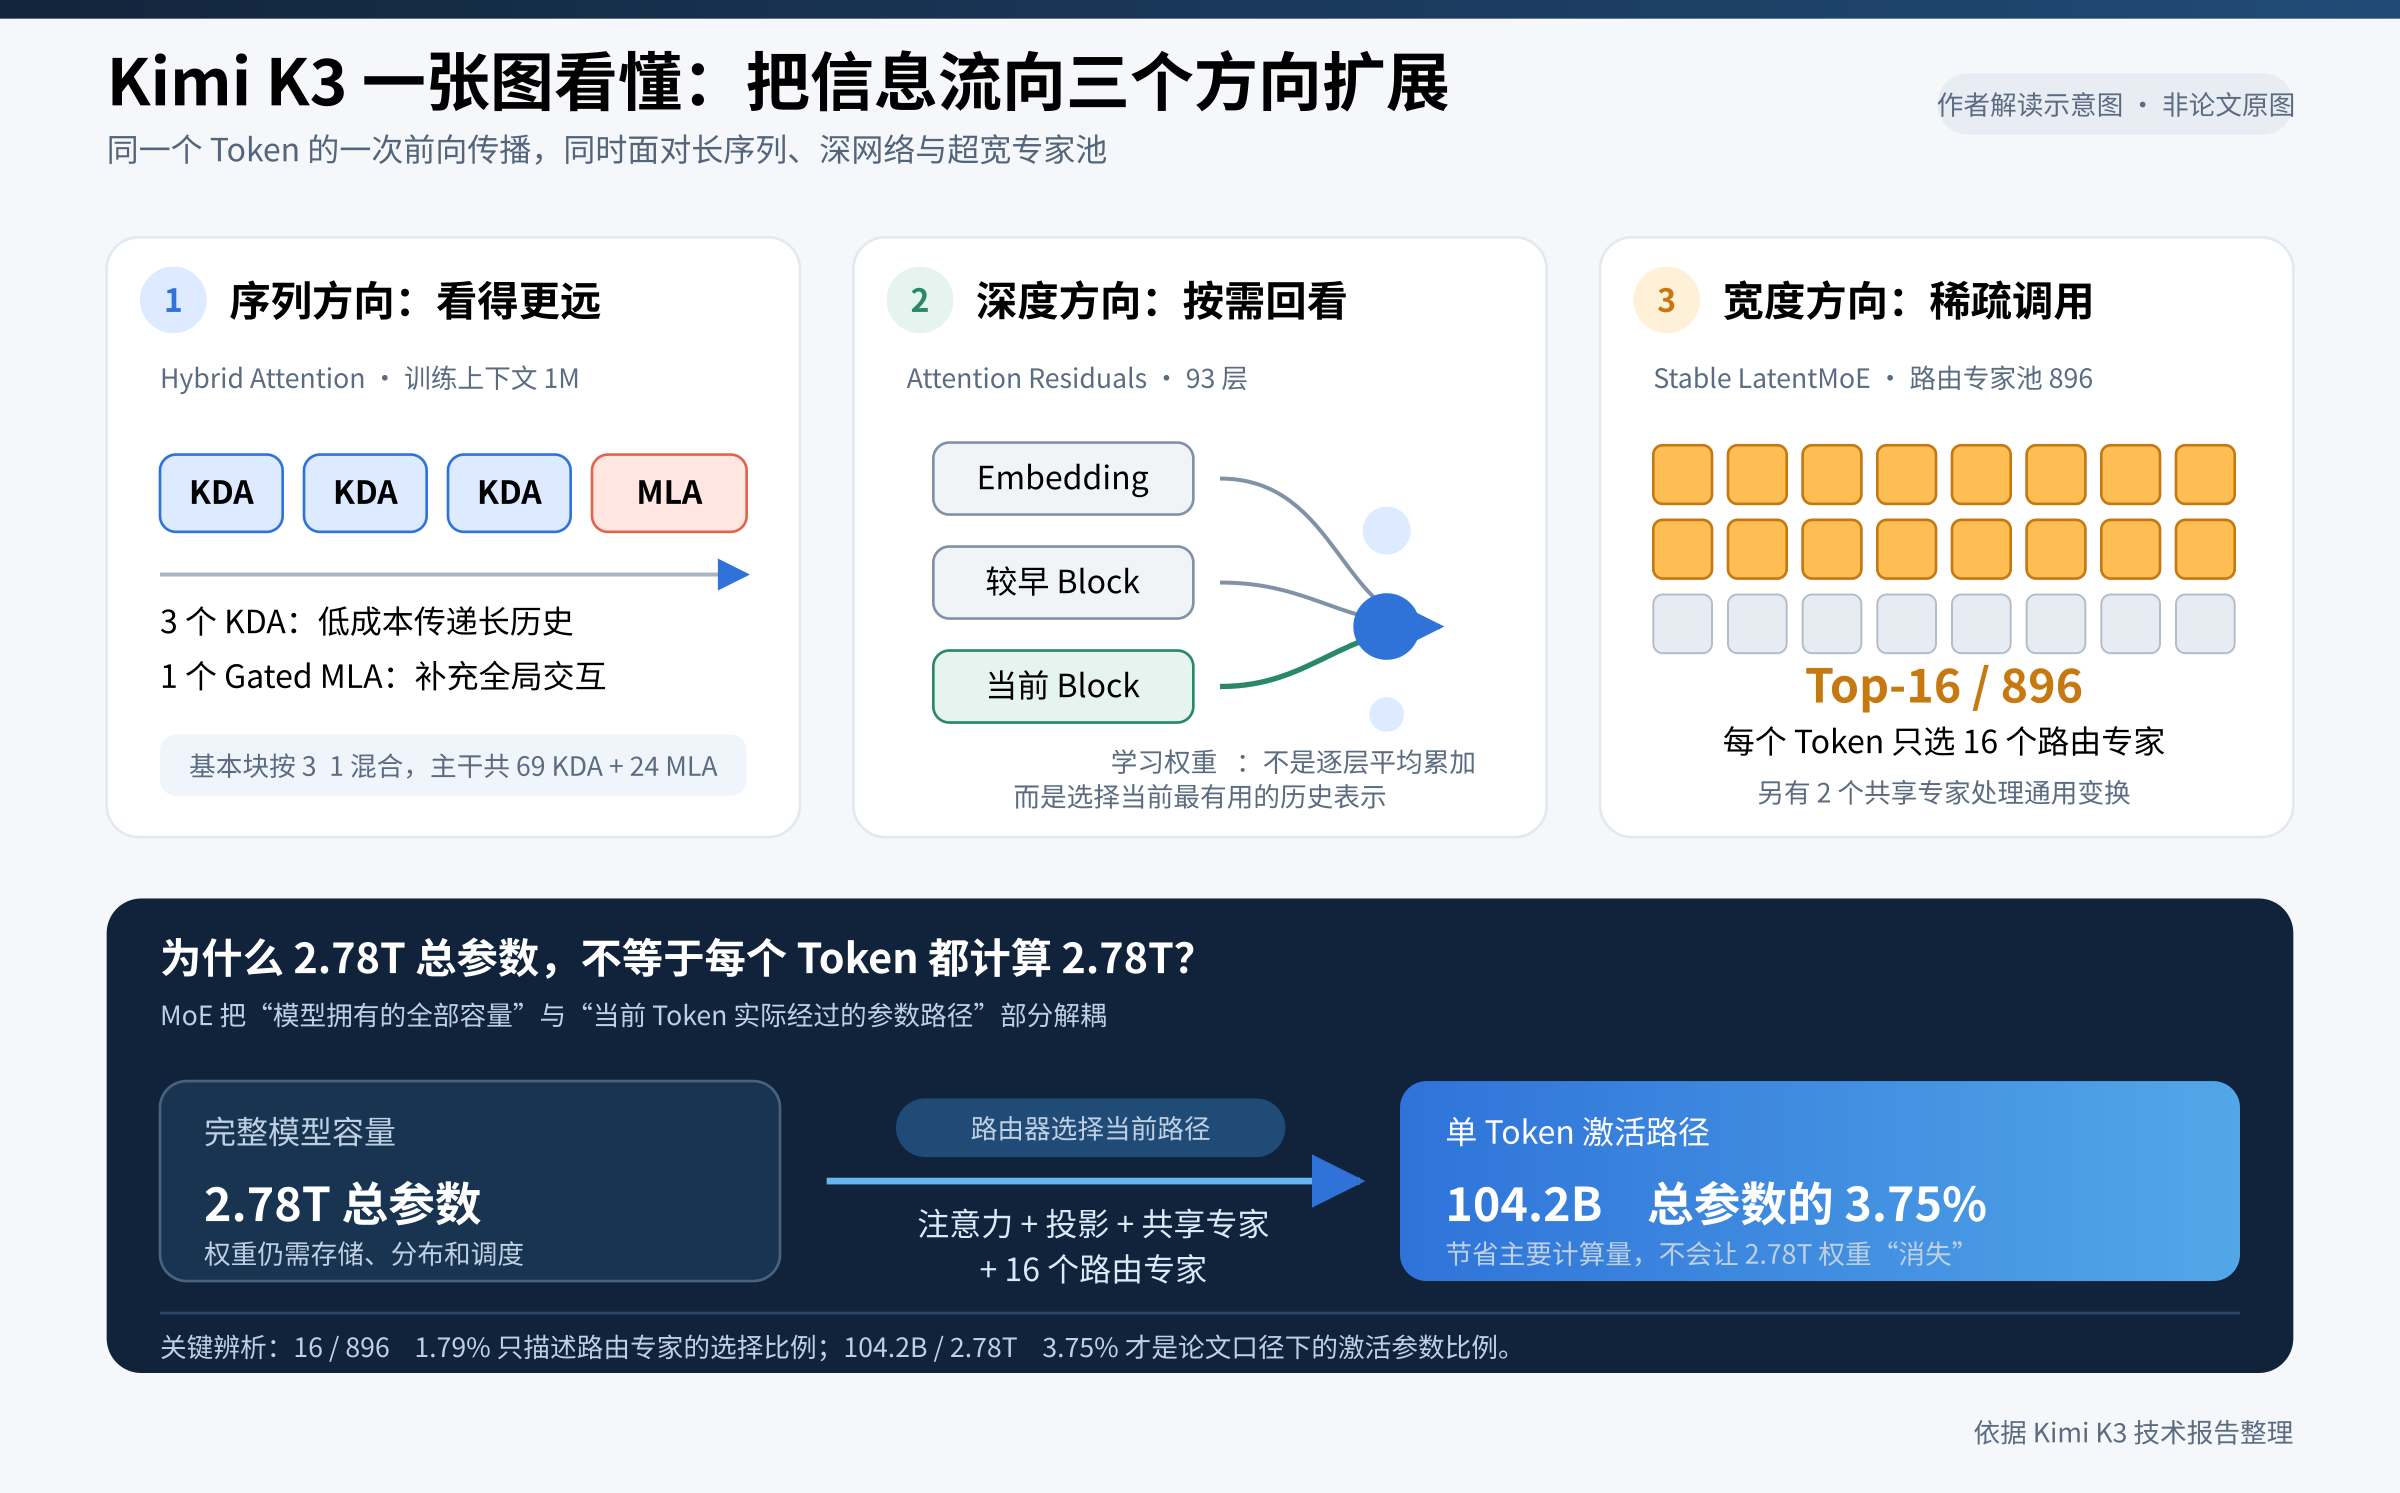
Task: Click the green 当前 Block box
Action: (1063, 686)
